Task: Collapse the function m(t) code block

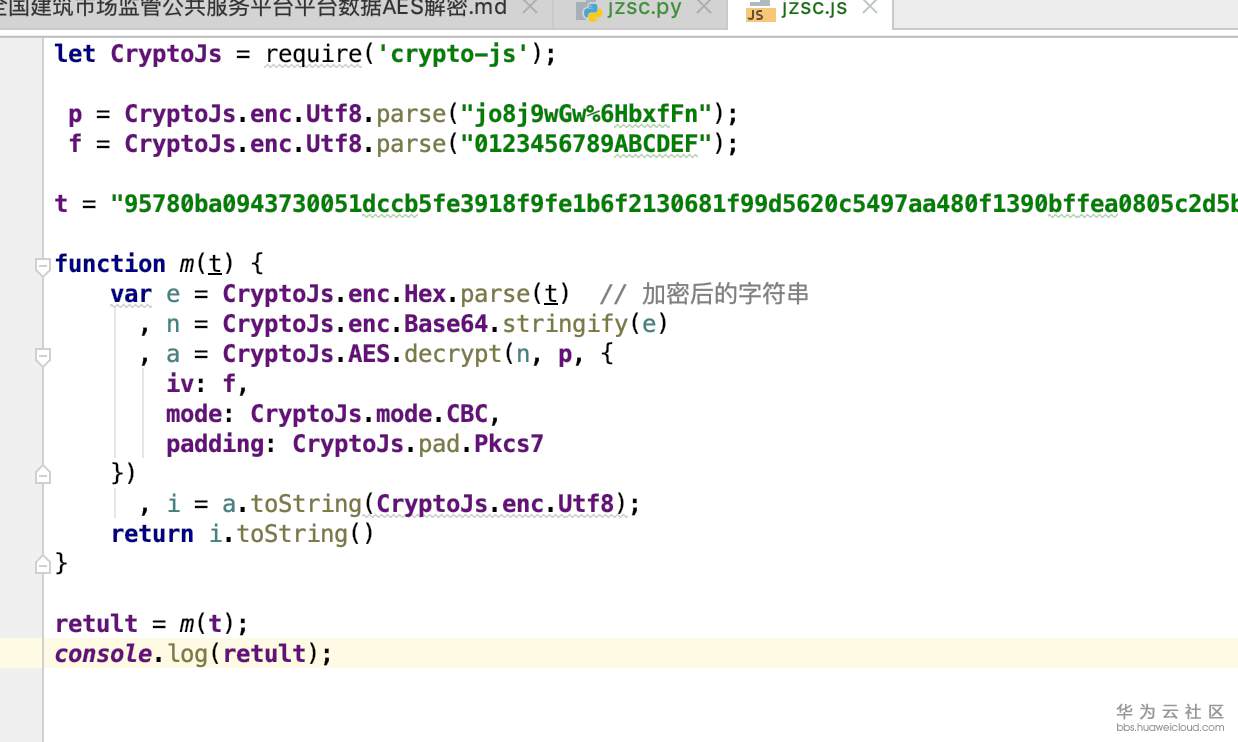Action: coord(42,264)
